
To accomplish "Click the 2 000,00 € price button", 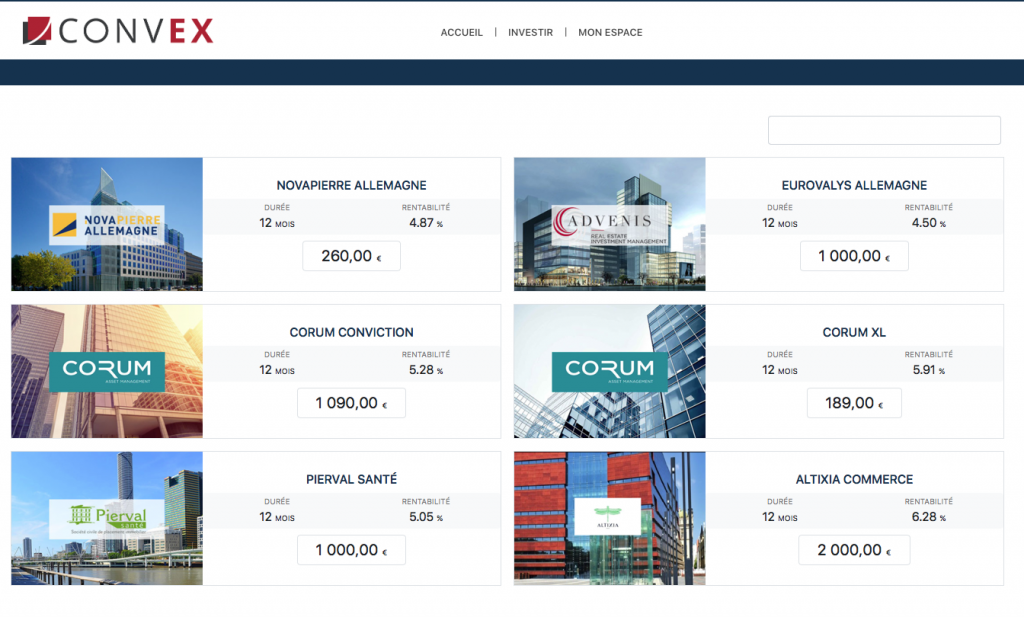I will pyautogui.click(x=854, y=550).
